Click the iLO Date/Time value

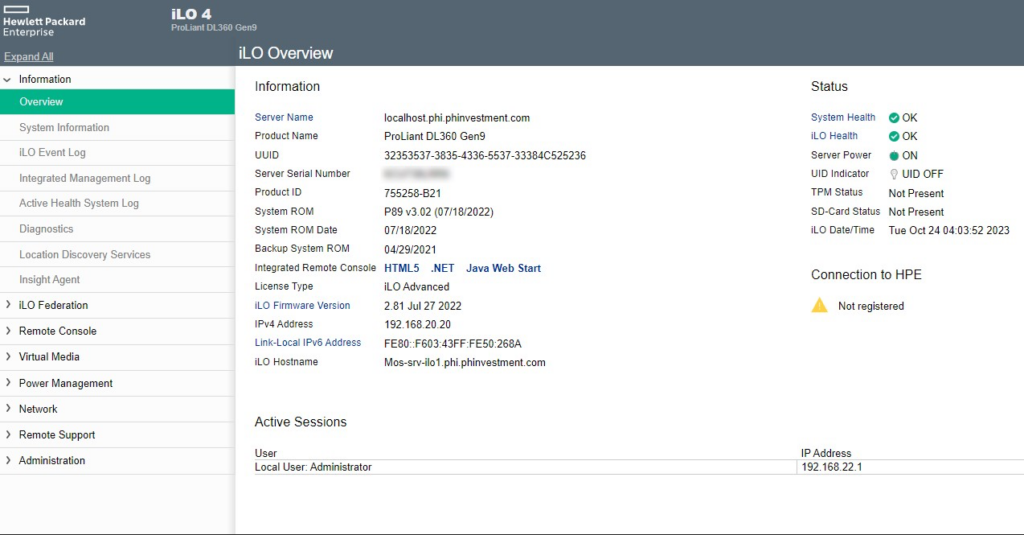click(x=949, y=230)
